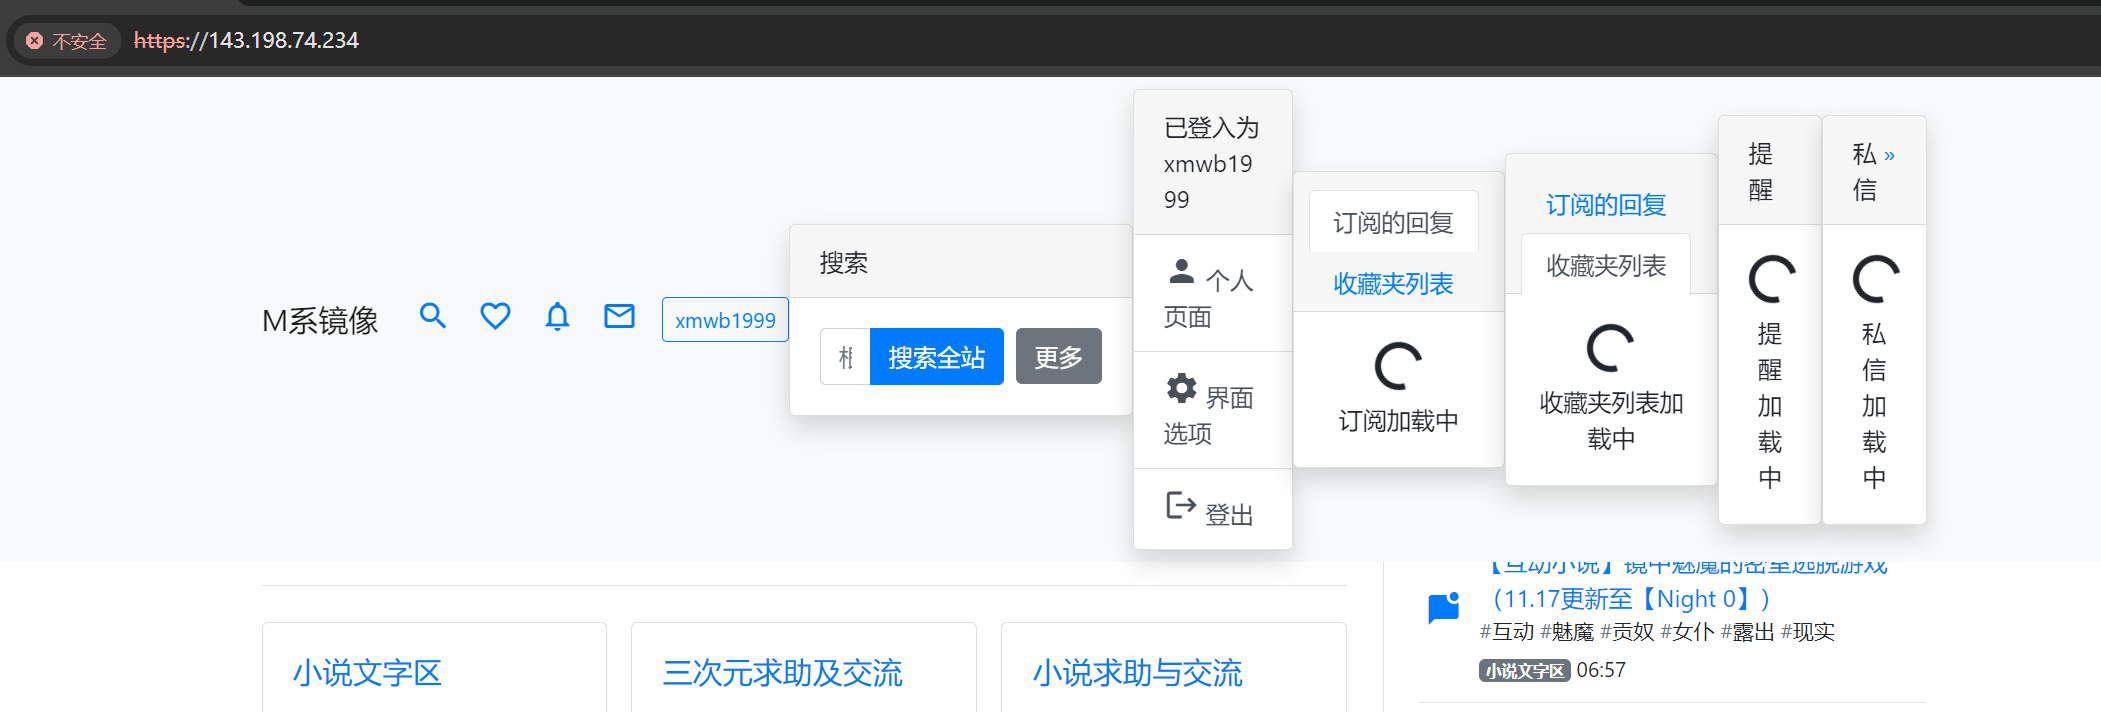Screen dimensions: 2101x712
Task: Click the insecure site warning icon
Action: pyautogui.click(x=35, y=41)
